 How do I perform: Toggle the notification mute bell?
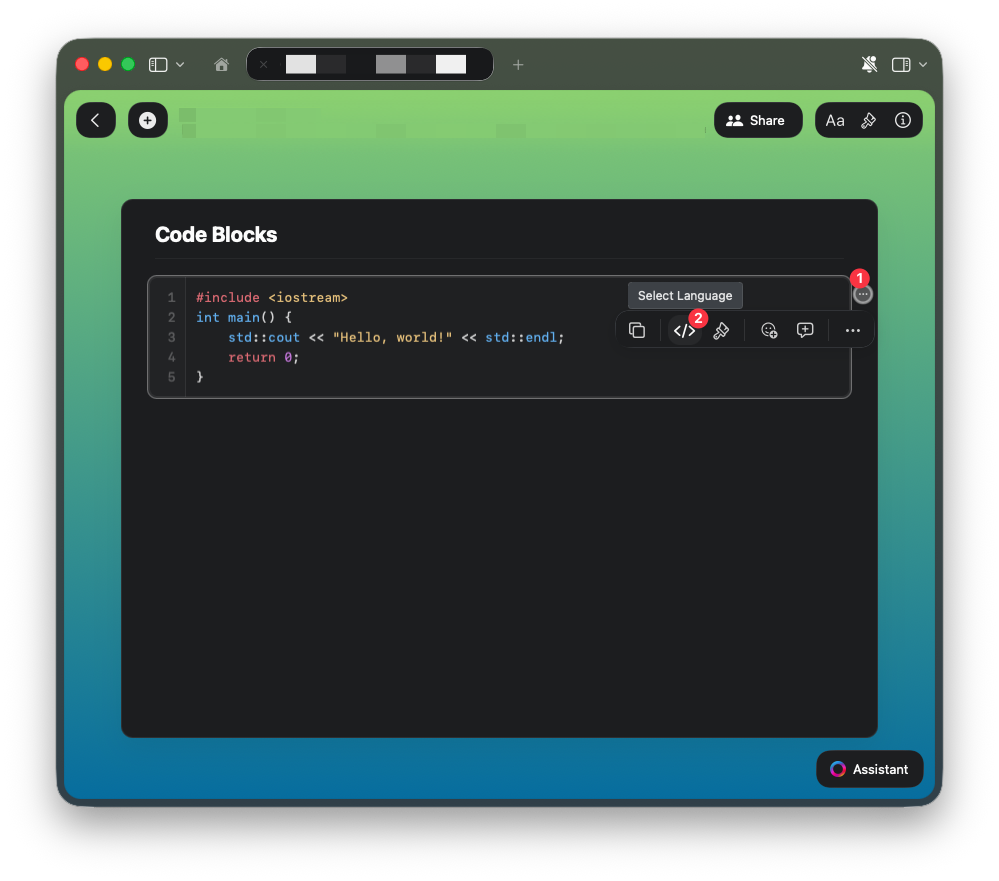pyautogui.click(x=869, y=64)
